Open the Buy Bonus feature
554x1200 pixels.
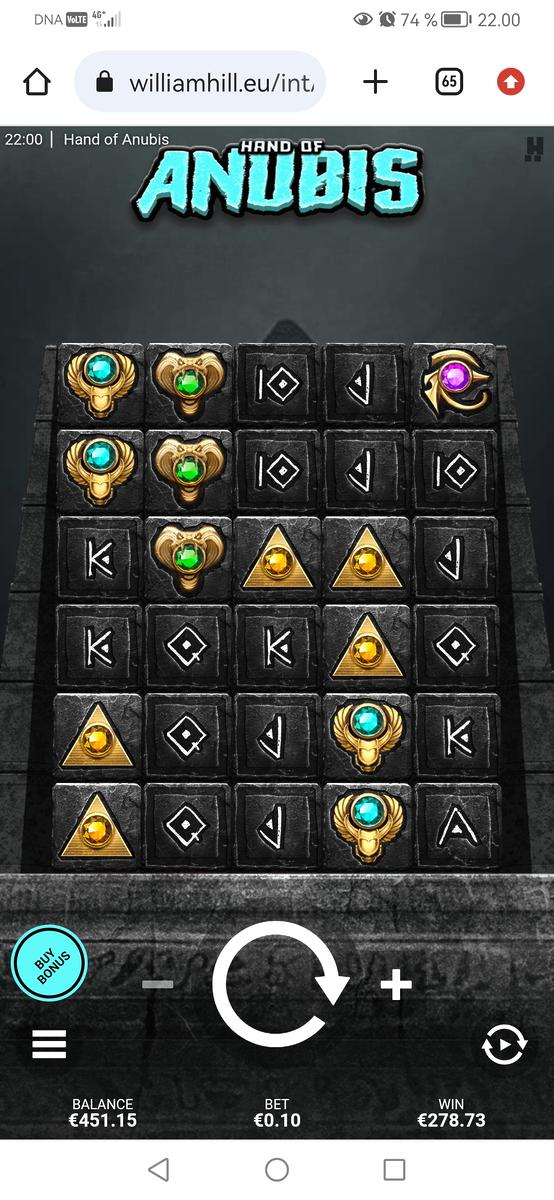click(x=49, y=964)
